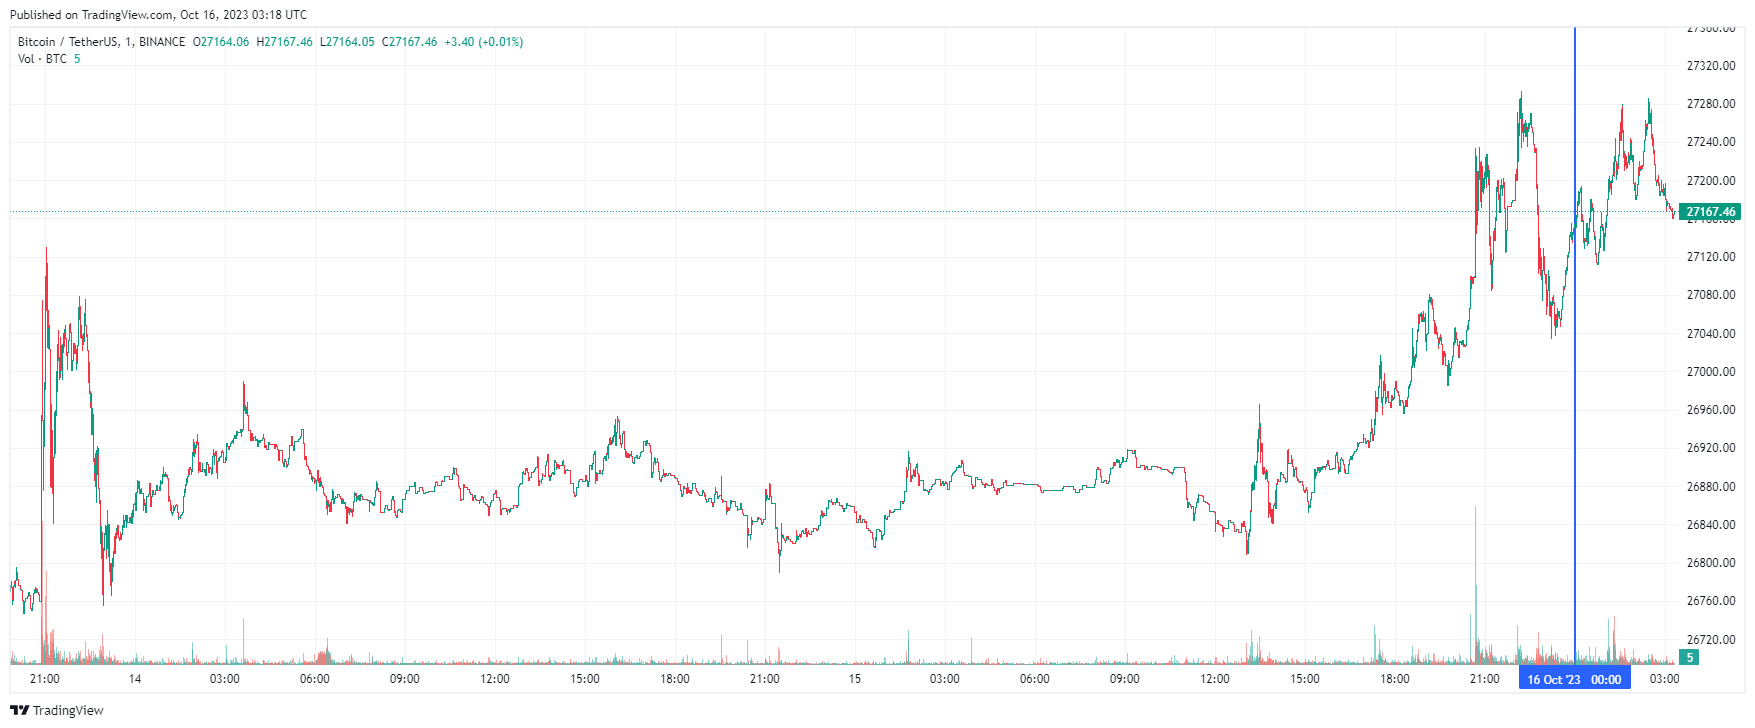The height and width of the screenshot is (728, 1755).
Task: Click the 27040.00 price axis label
Action: click(1711, 334)
